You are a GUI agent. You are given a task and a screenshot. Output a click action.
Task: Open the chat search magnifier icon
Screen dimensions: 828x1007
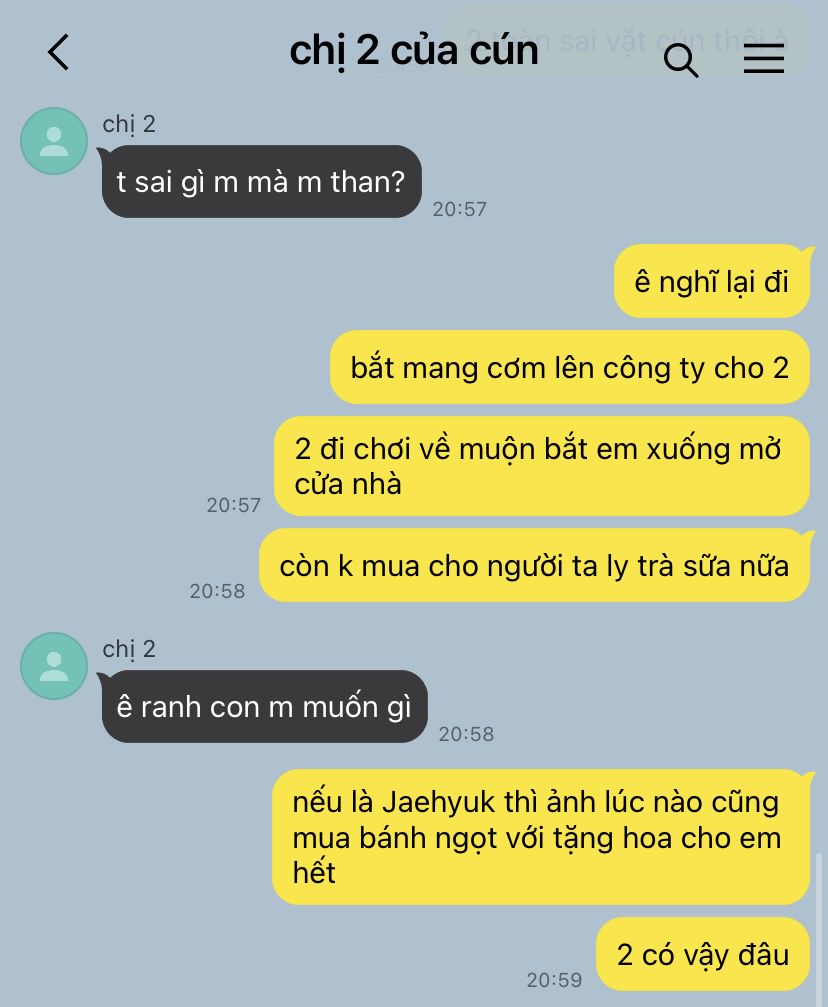pyautogui.click(x=681, y=60)
